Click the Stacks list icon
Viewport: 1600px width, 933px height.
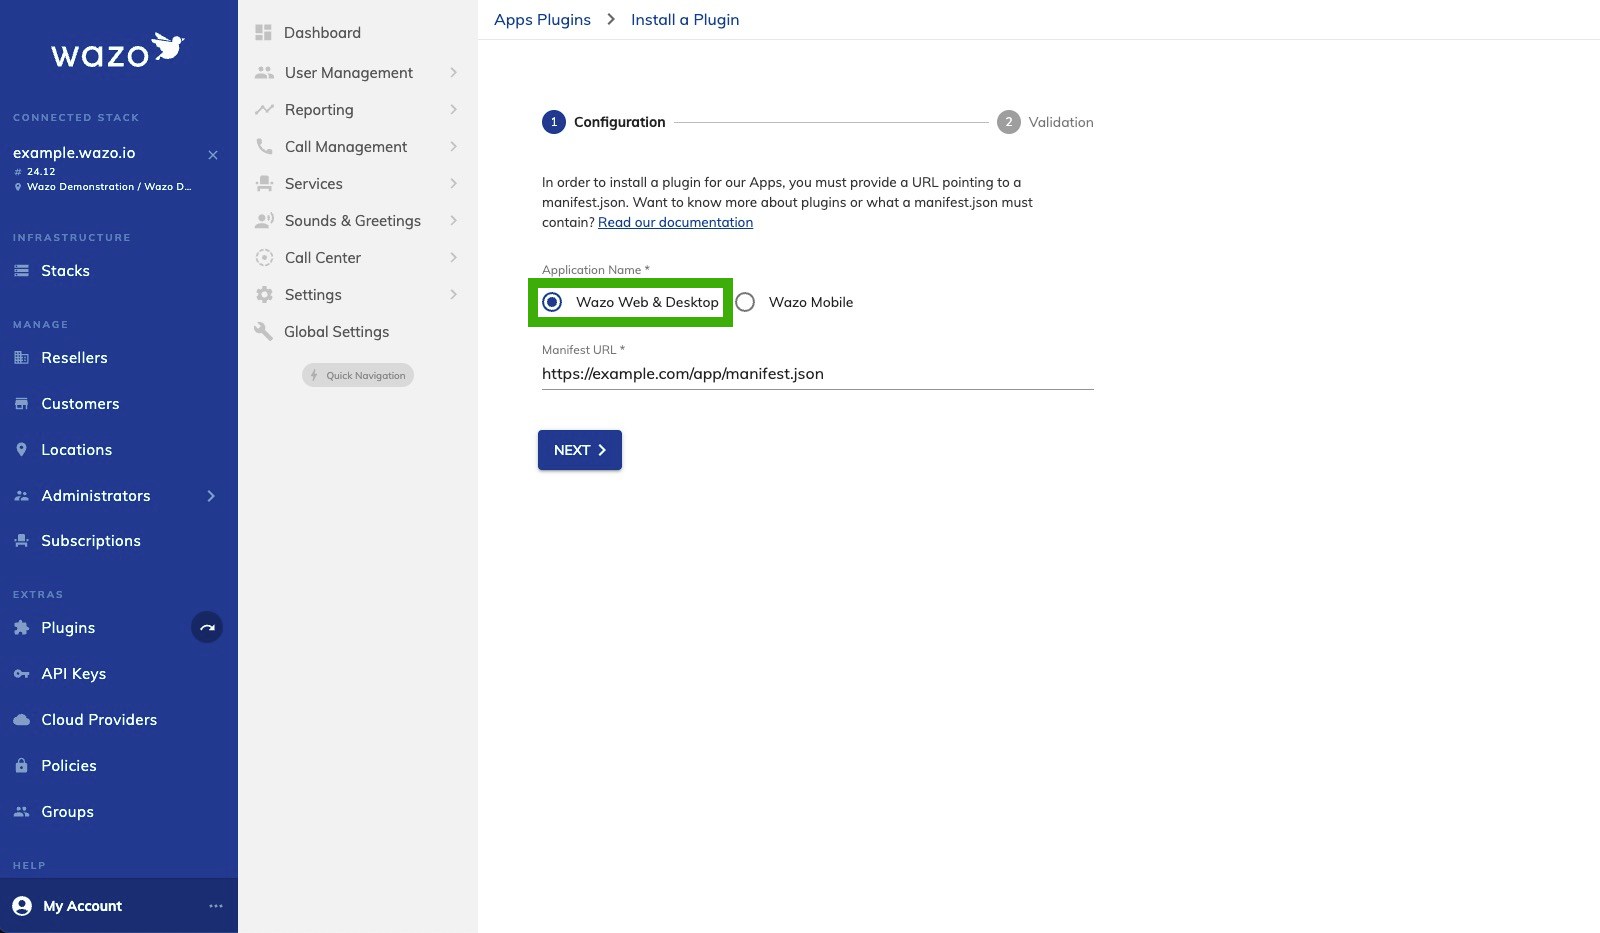(x=21, y=271)
